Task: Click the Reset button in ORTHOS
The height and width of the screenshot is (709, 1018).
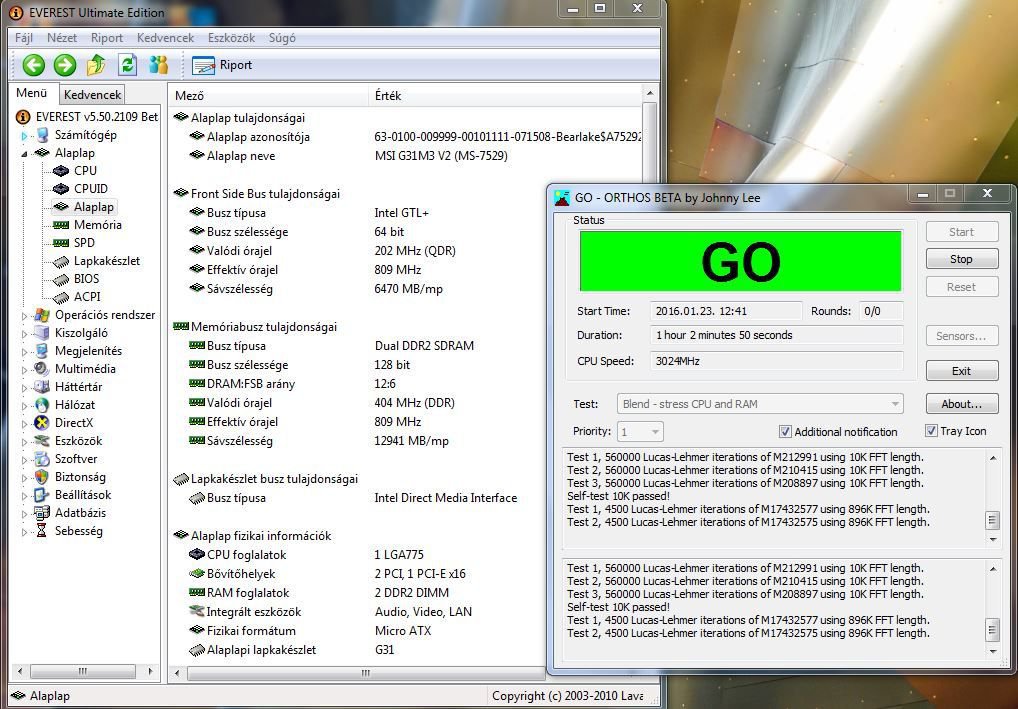Action: tap(962, 287)
